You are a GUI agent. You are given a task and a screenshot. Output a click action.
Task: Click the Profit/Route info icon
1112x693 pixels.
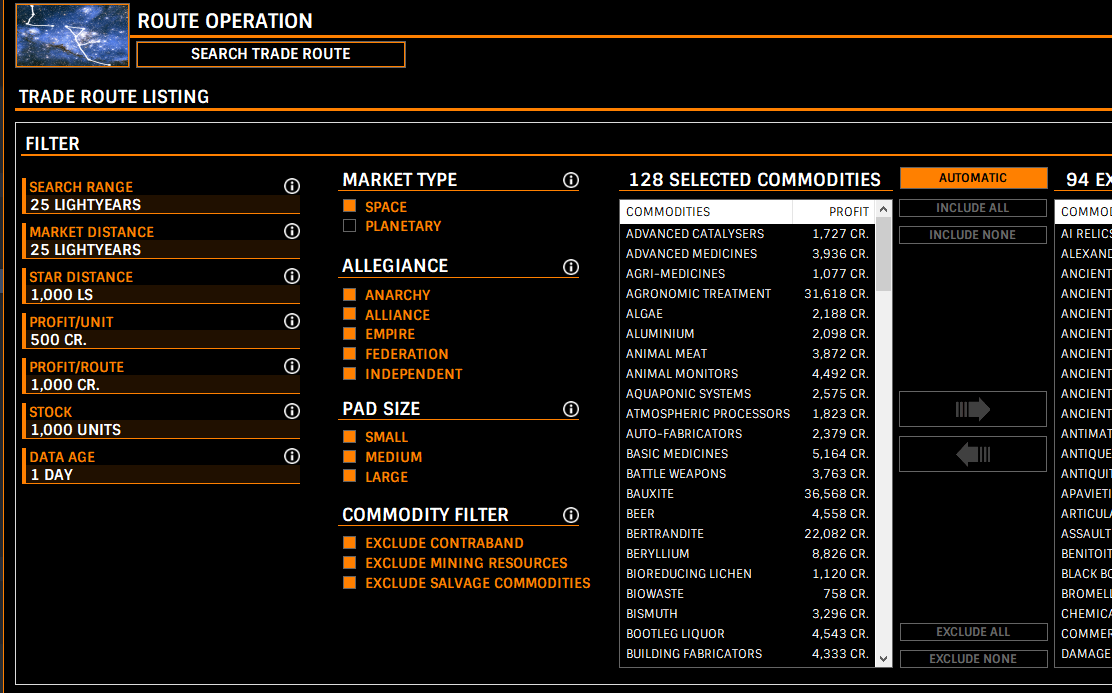[x=291, y=366]
